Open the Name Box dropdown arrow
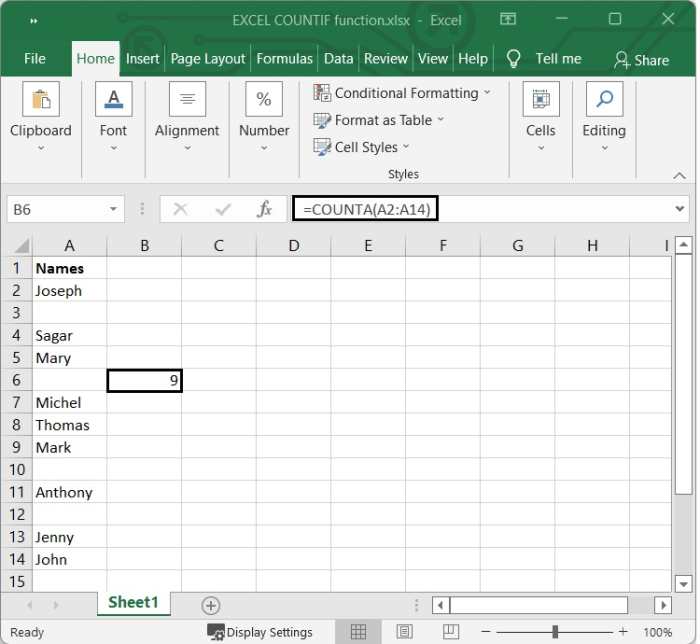 [113, 209]
